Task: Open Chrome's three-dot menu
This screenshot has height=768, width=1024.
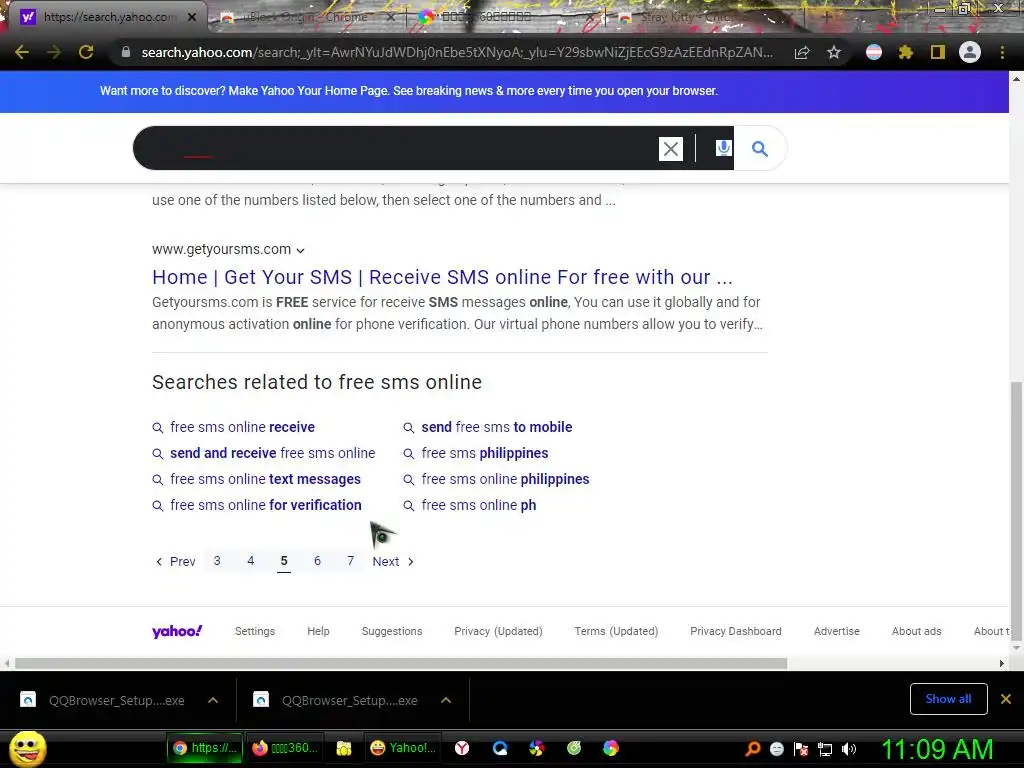Action: (x=1002, y=52)
